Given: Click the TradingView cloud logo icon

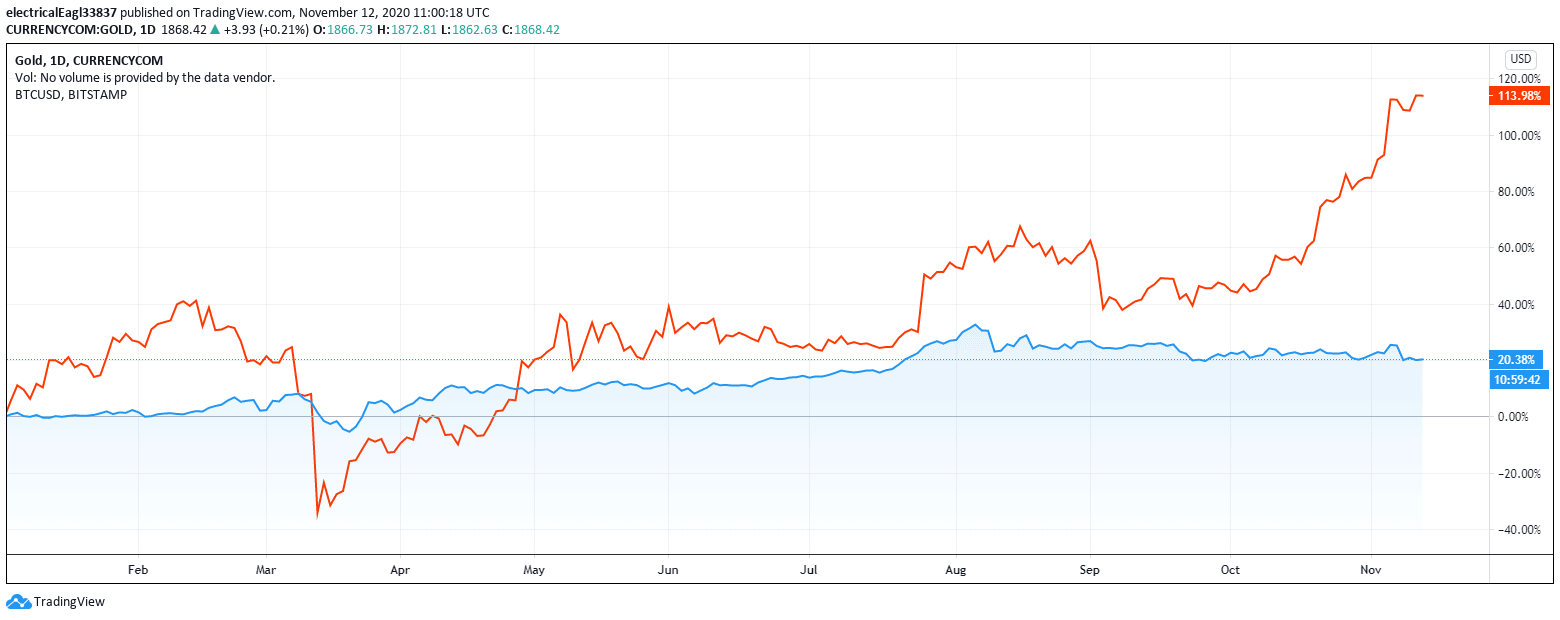Looking at the screenshot, I should pos(18,602).
